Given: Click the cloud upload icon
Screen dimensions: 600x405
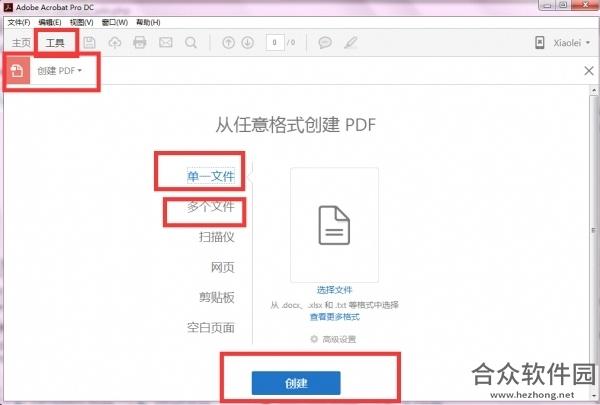Looking at the screenshot, I should [x=115, y=42].
